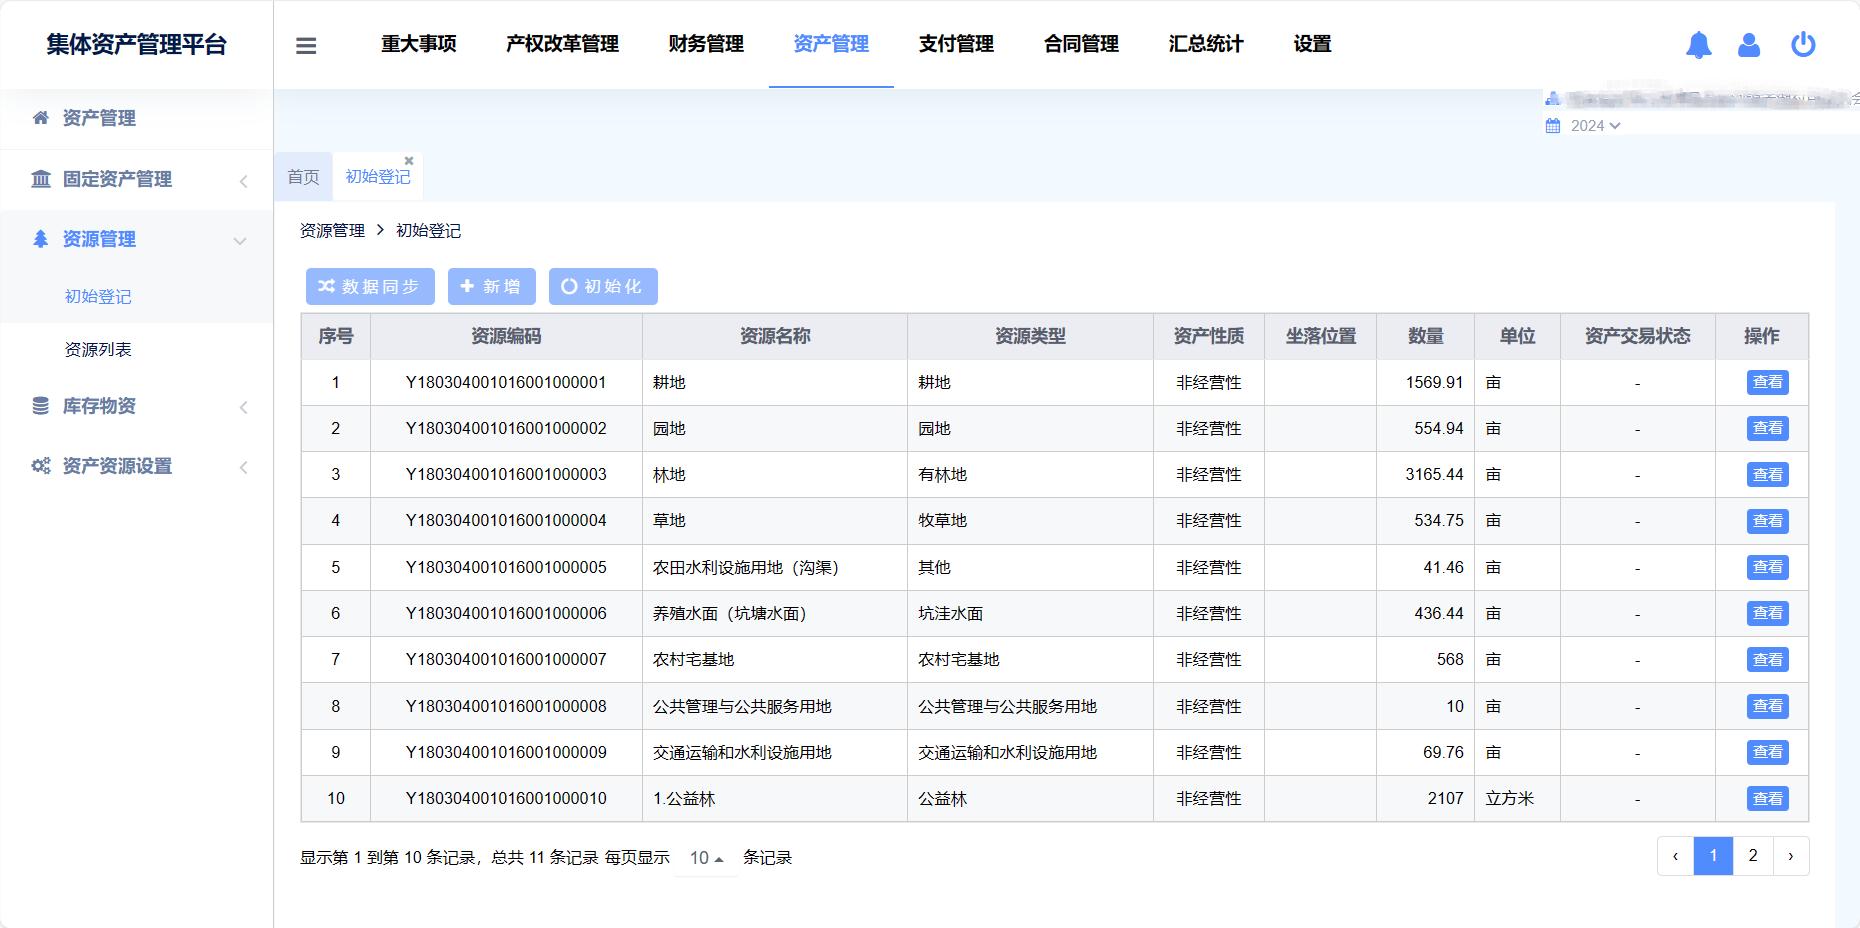
Task: Click the 数据同步 button
Action: pyautogui.click(x=370, y=287)
